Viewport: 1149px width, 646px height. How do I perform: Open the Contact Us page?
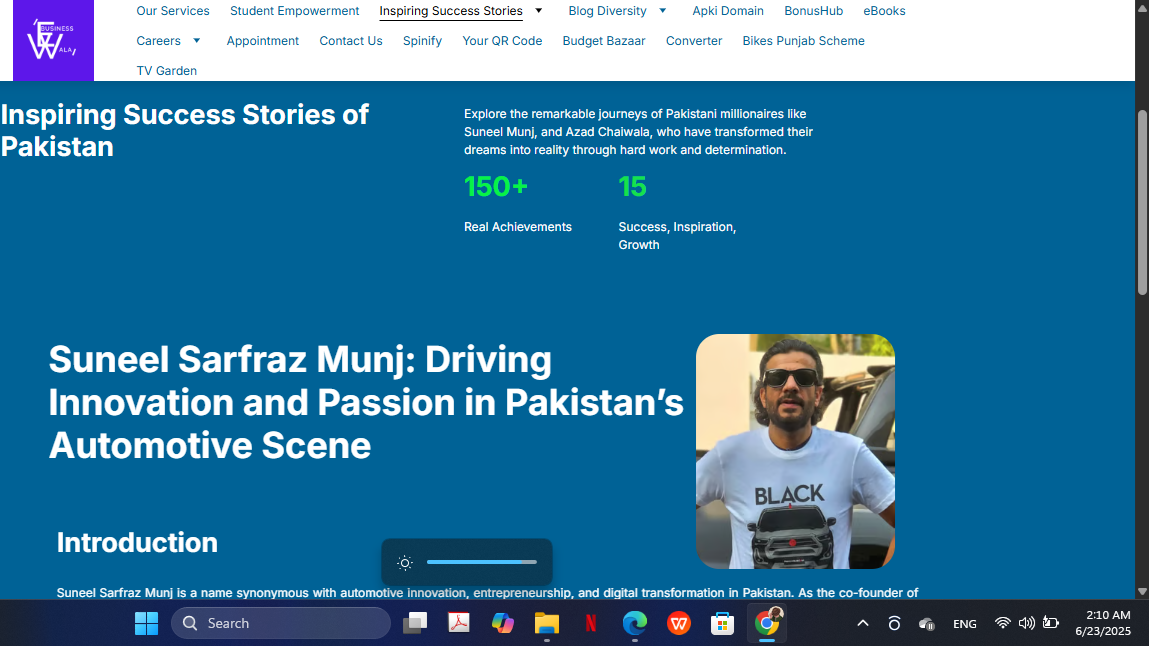(351, 41)
